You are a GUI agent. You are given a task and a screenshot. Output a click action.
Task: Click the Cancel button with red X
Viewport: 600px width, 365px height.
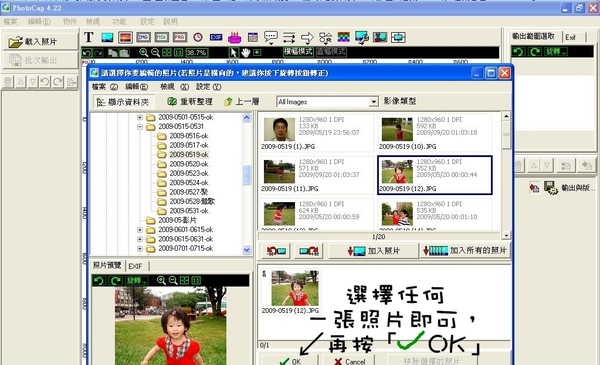pyautogui.click(x=350, y=361)
